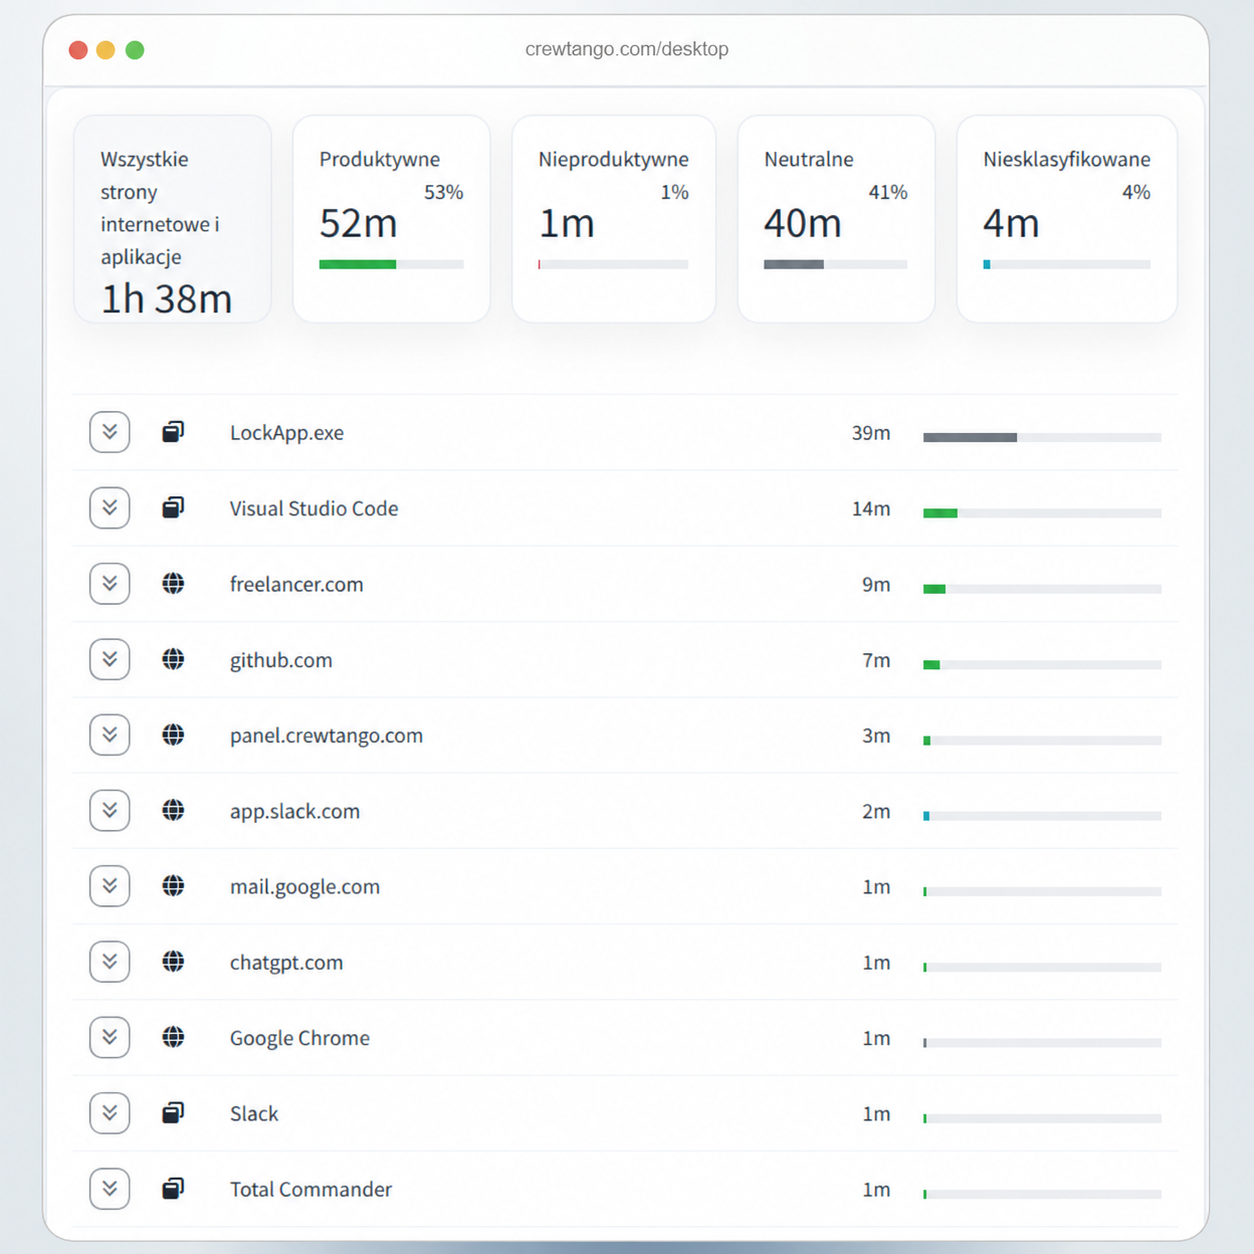Click the 39m value for LockApp.exe
This screenshot has width=1254, height=1254.
tap(871, 433)
